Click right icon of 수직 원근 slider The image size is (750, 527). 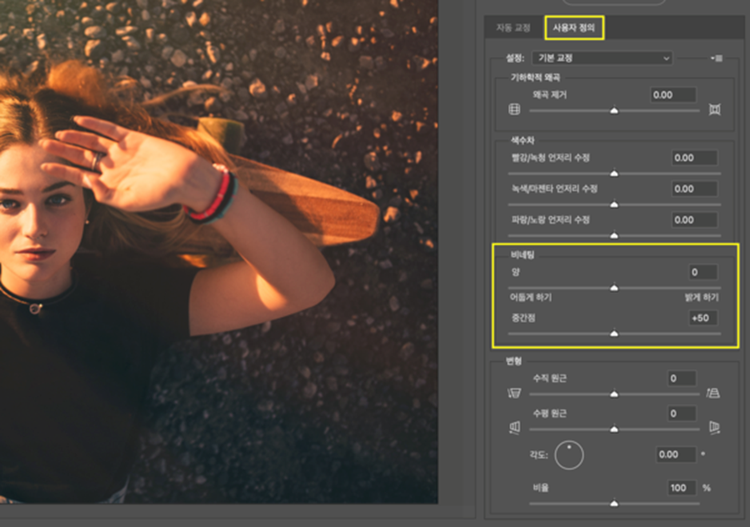tap(713, 393)
